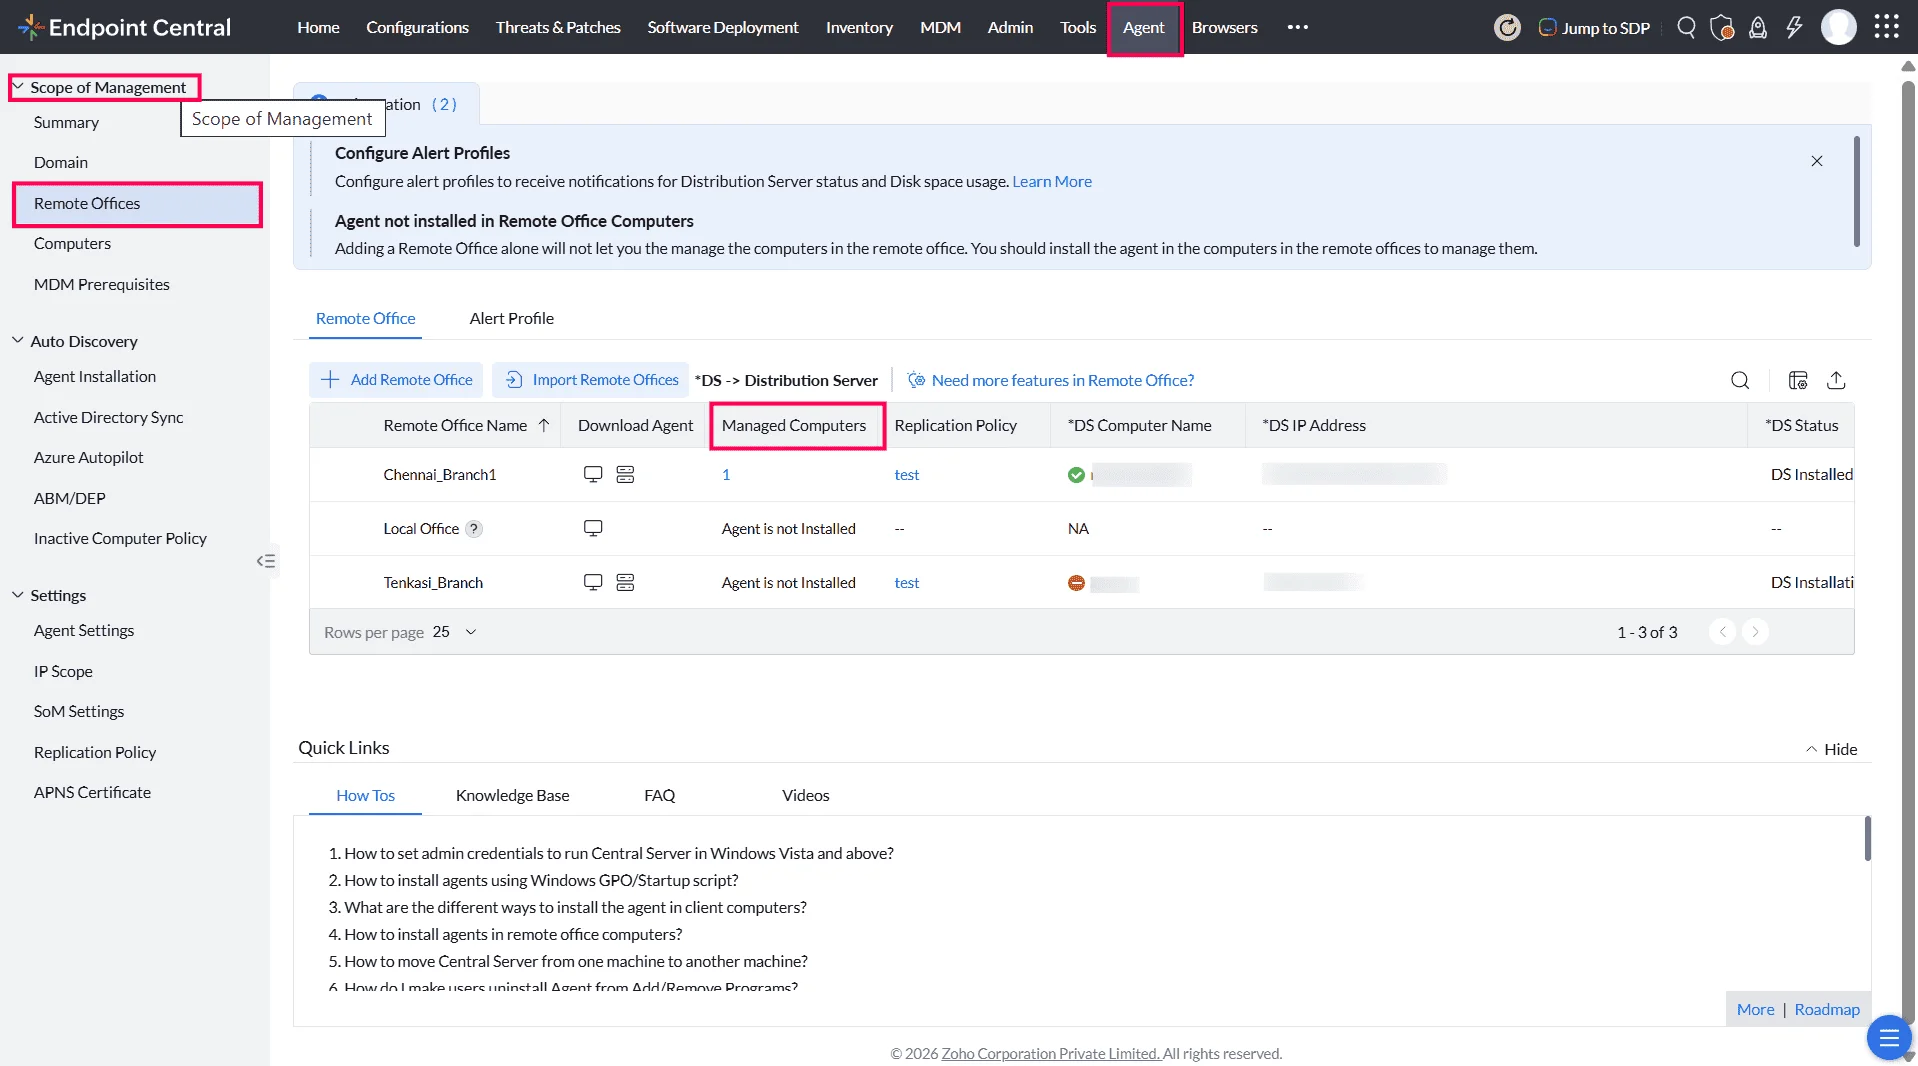Switch to the Alert Profile tab

[x=512, y=318]
